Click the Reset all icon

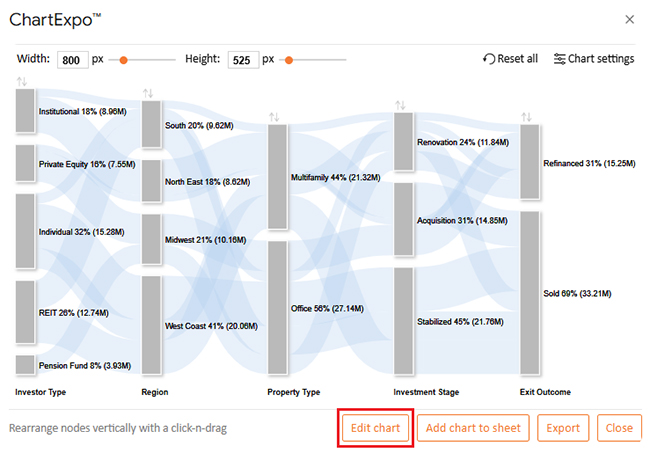[489, 59]
